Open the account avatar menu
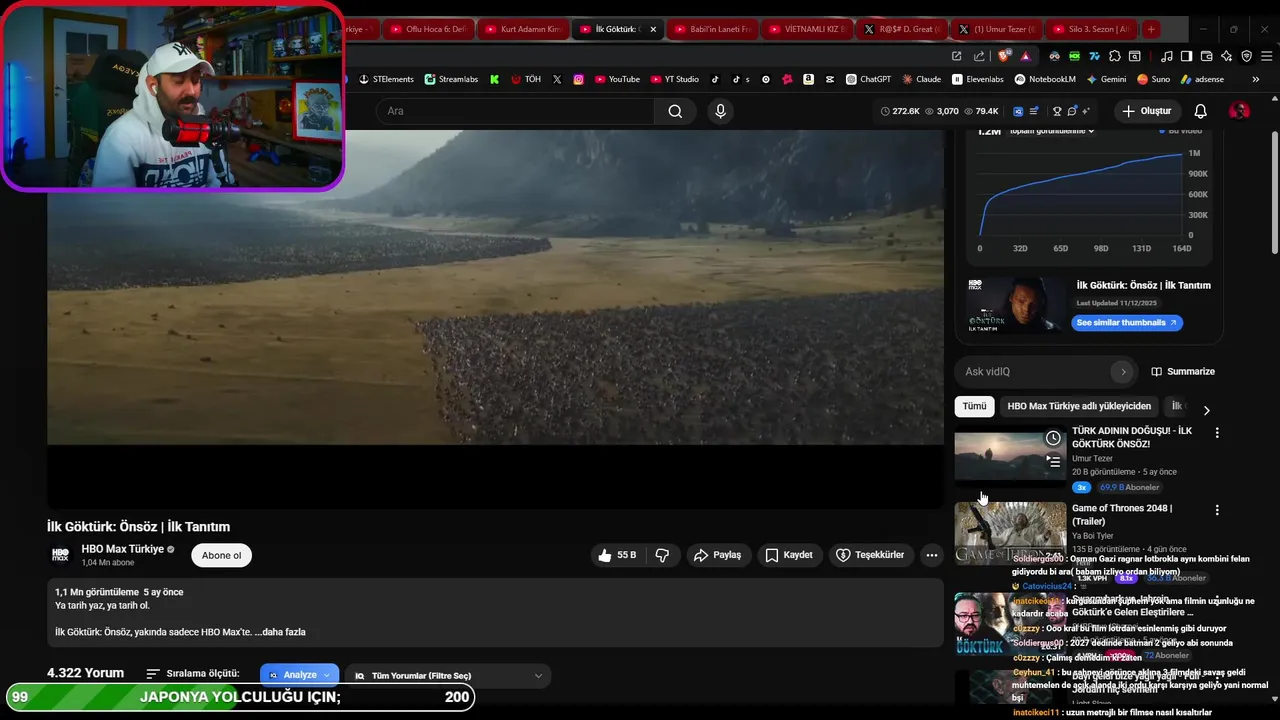This screenshot has height=720, width=1280. 1239,111
